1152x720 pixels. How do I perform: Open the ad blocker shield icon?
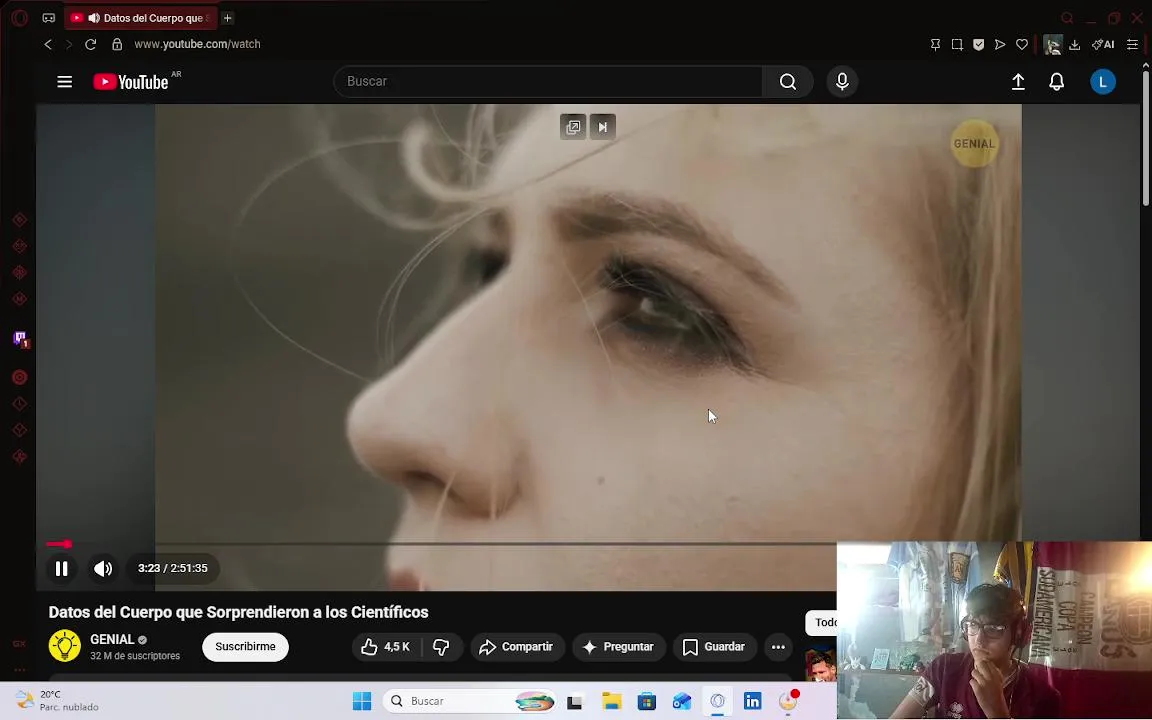click(979, 45)
